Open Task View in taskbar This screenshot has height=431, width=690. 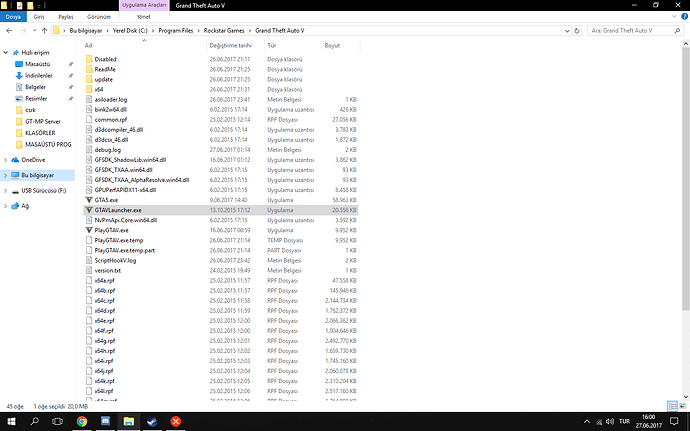point(57,421)
